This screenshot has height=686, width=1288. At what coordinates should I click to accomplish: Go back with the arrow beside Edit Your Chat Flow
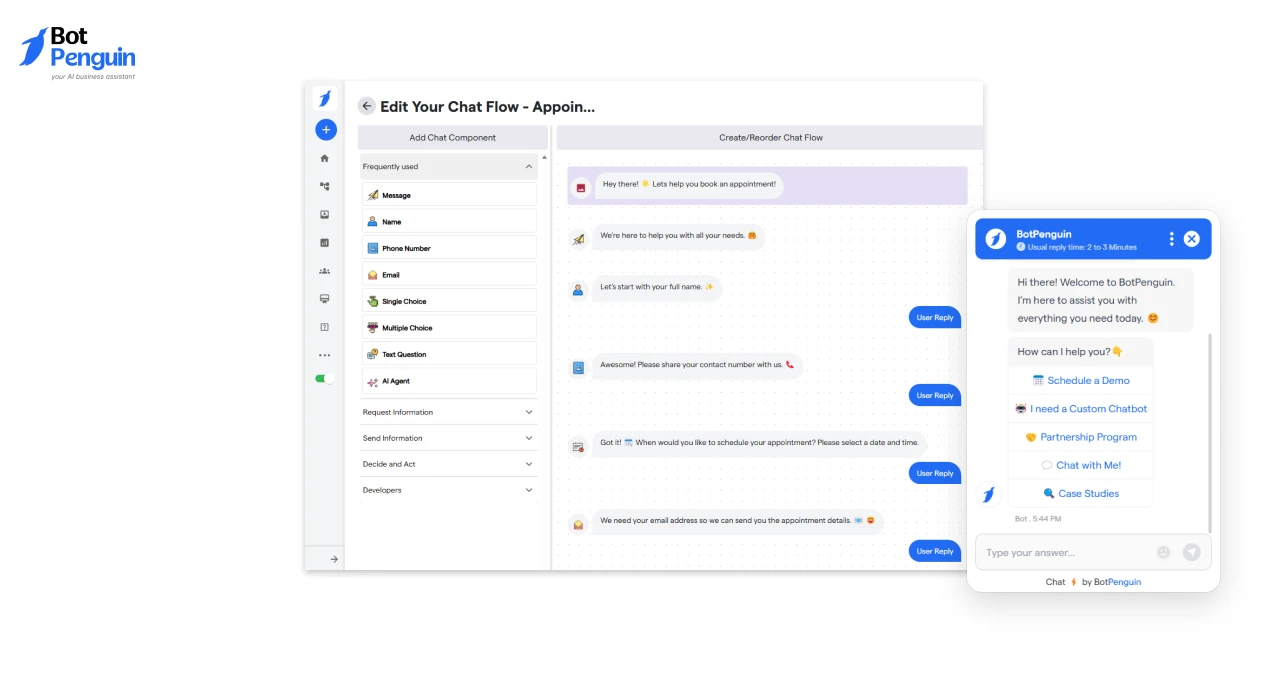[367, 106]
